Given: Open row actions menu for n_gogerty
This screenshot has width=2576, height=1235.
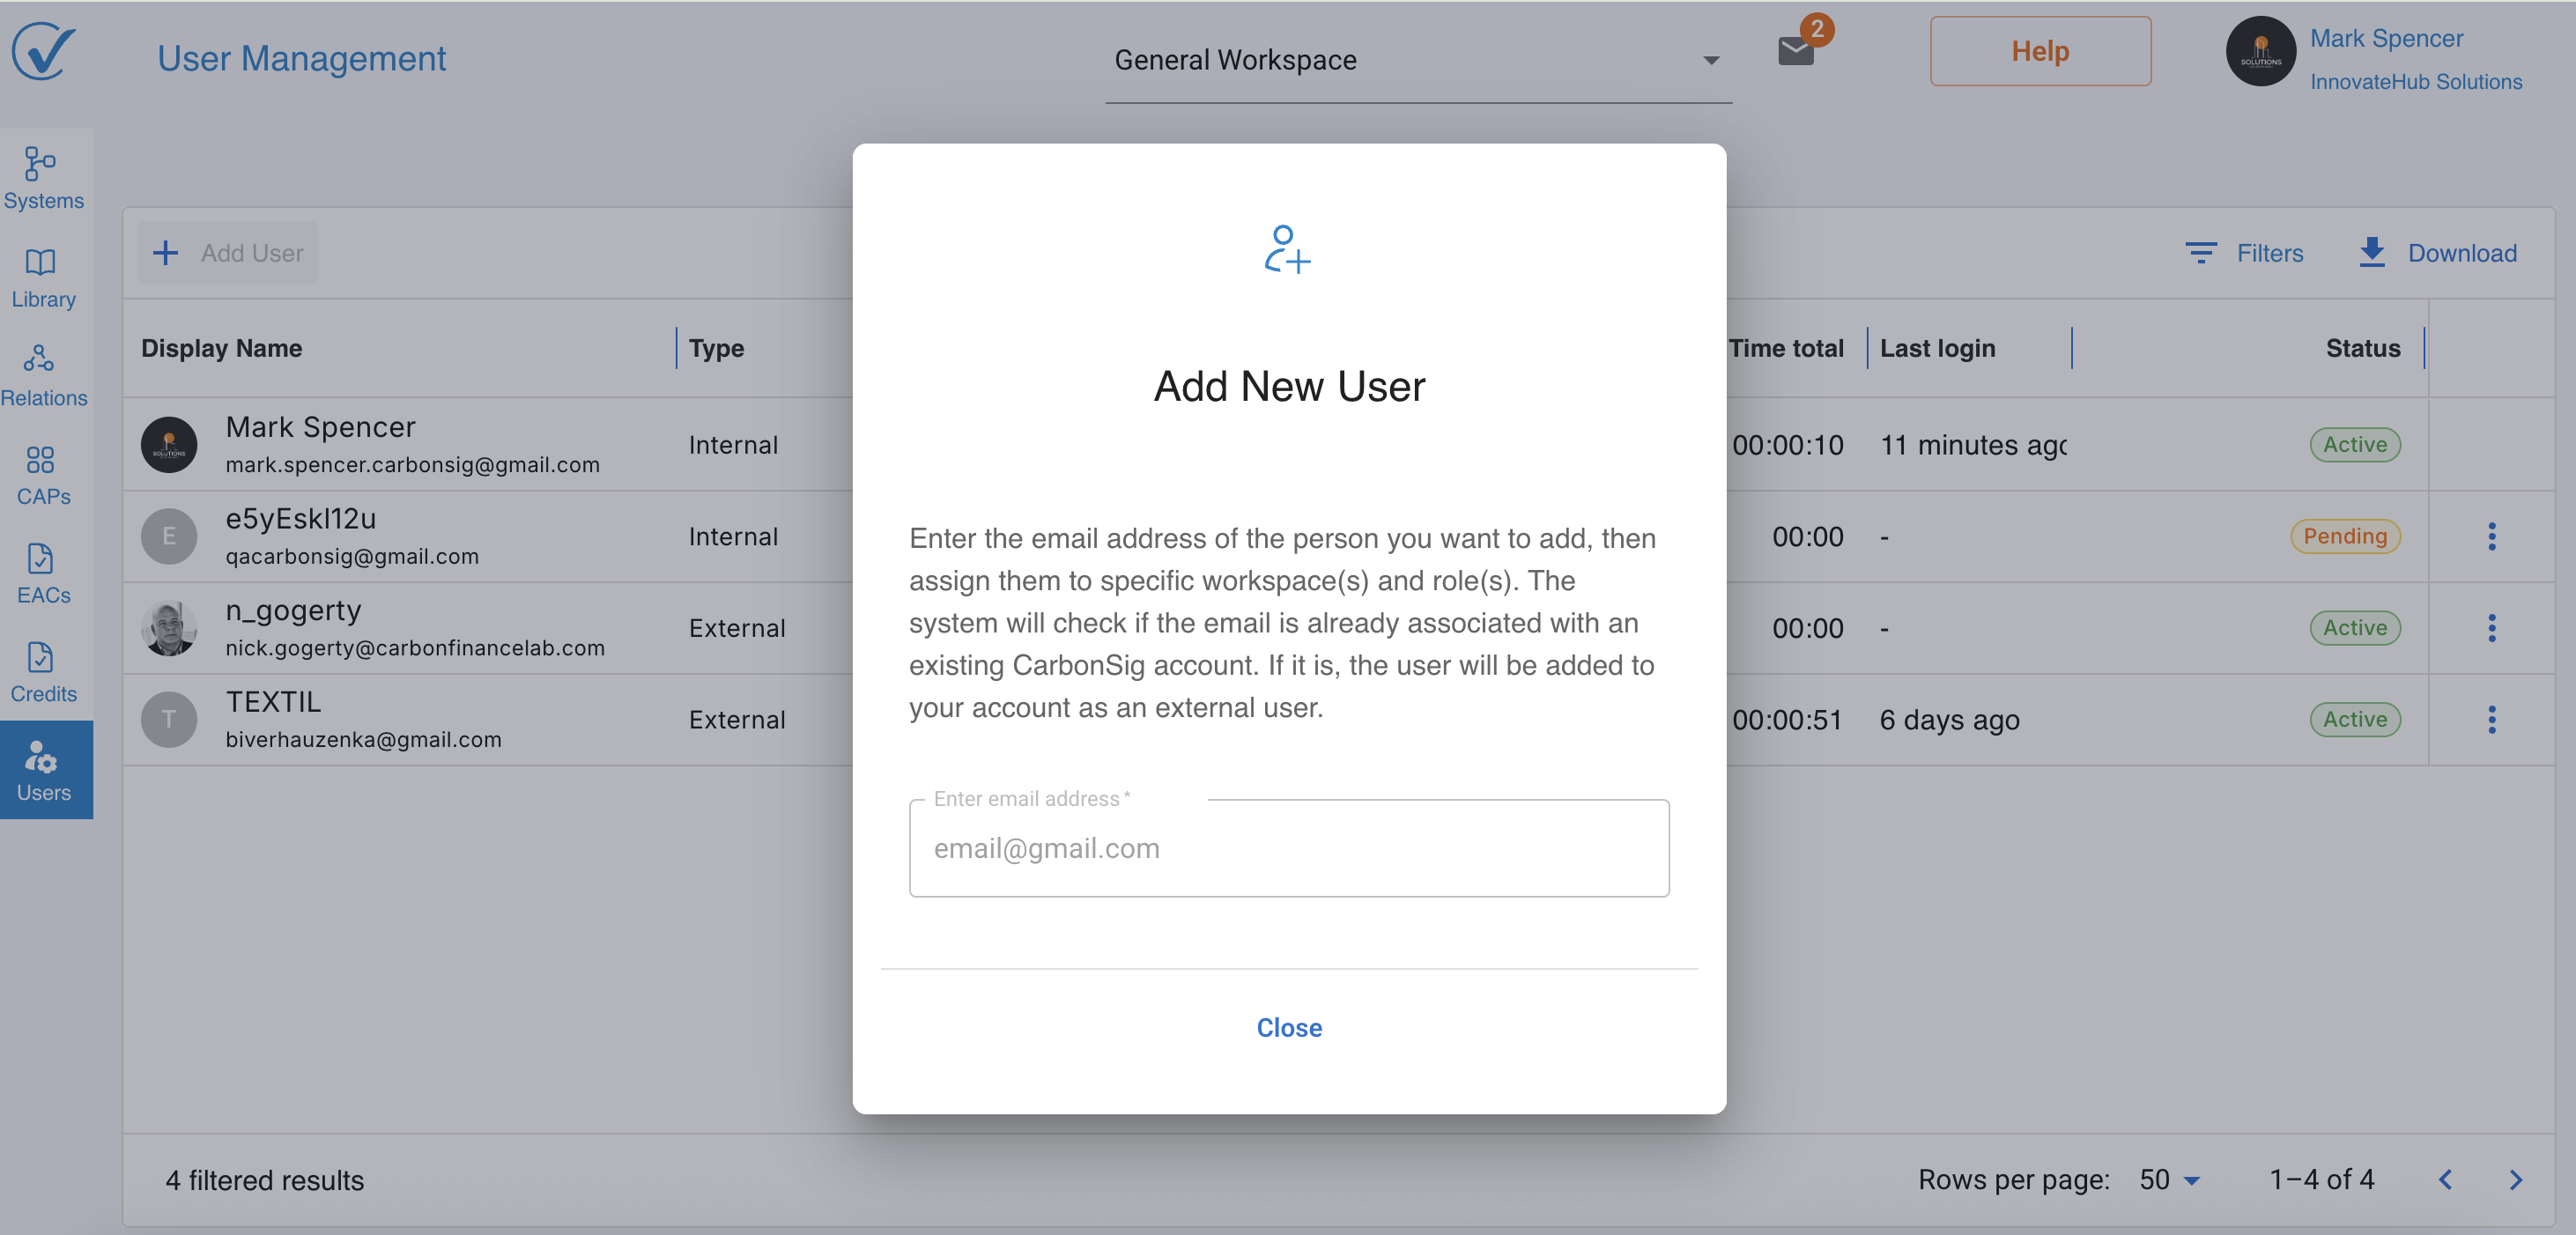Looking at the screenshot, I should [x=2491, y=627].
